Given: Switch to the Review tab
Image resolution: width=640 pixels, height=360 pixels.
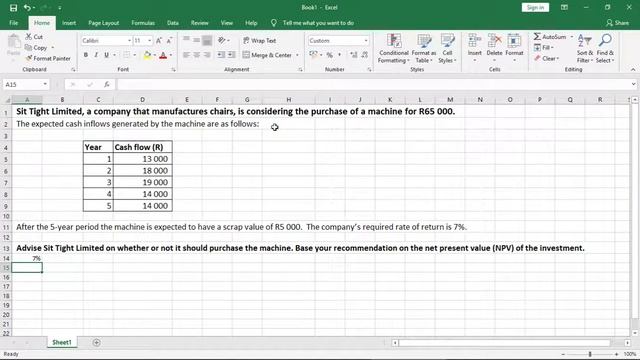Looking at the screenshot, I should pos(200,23).
